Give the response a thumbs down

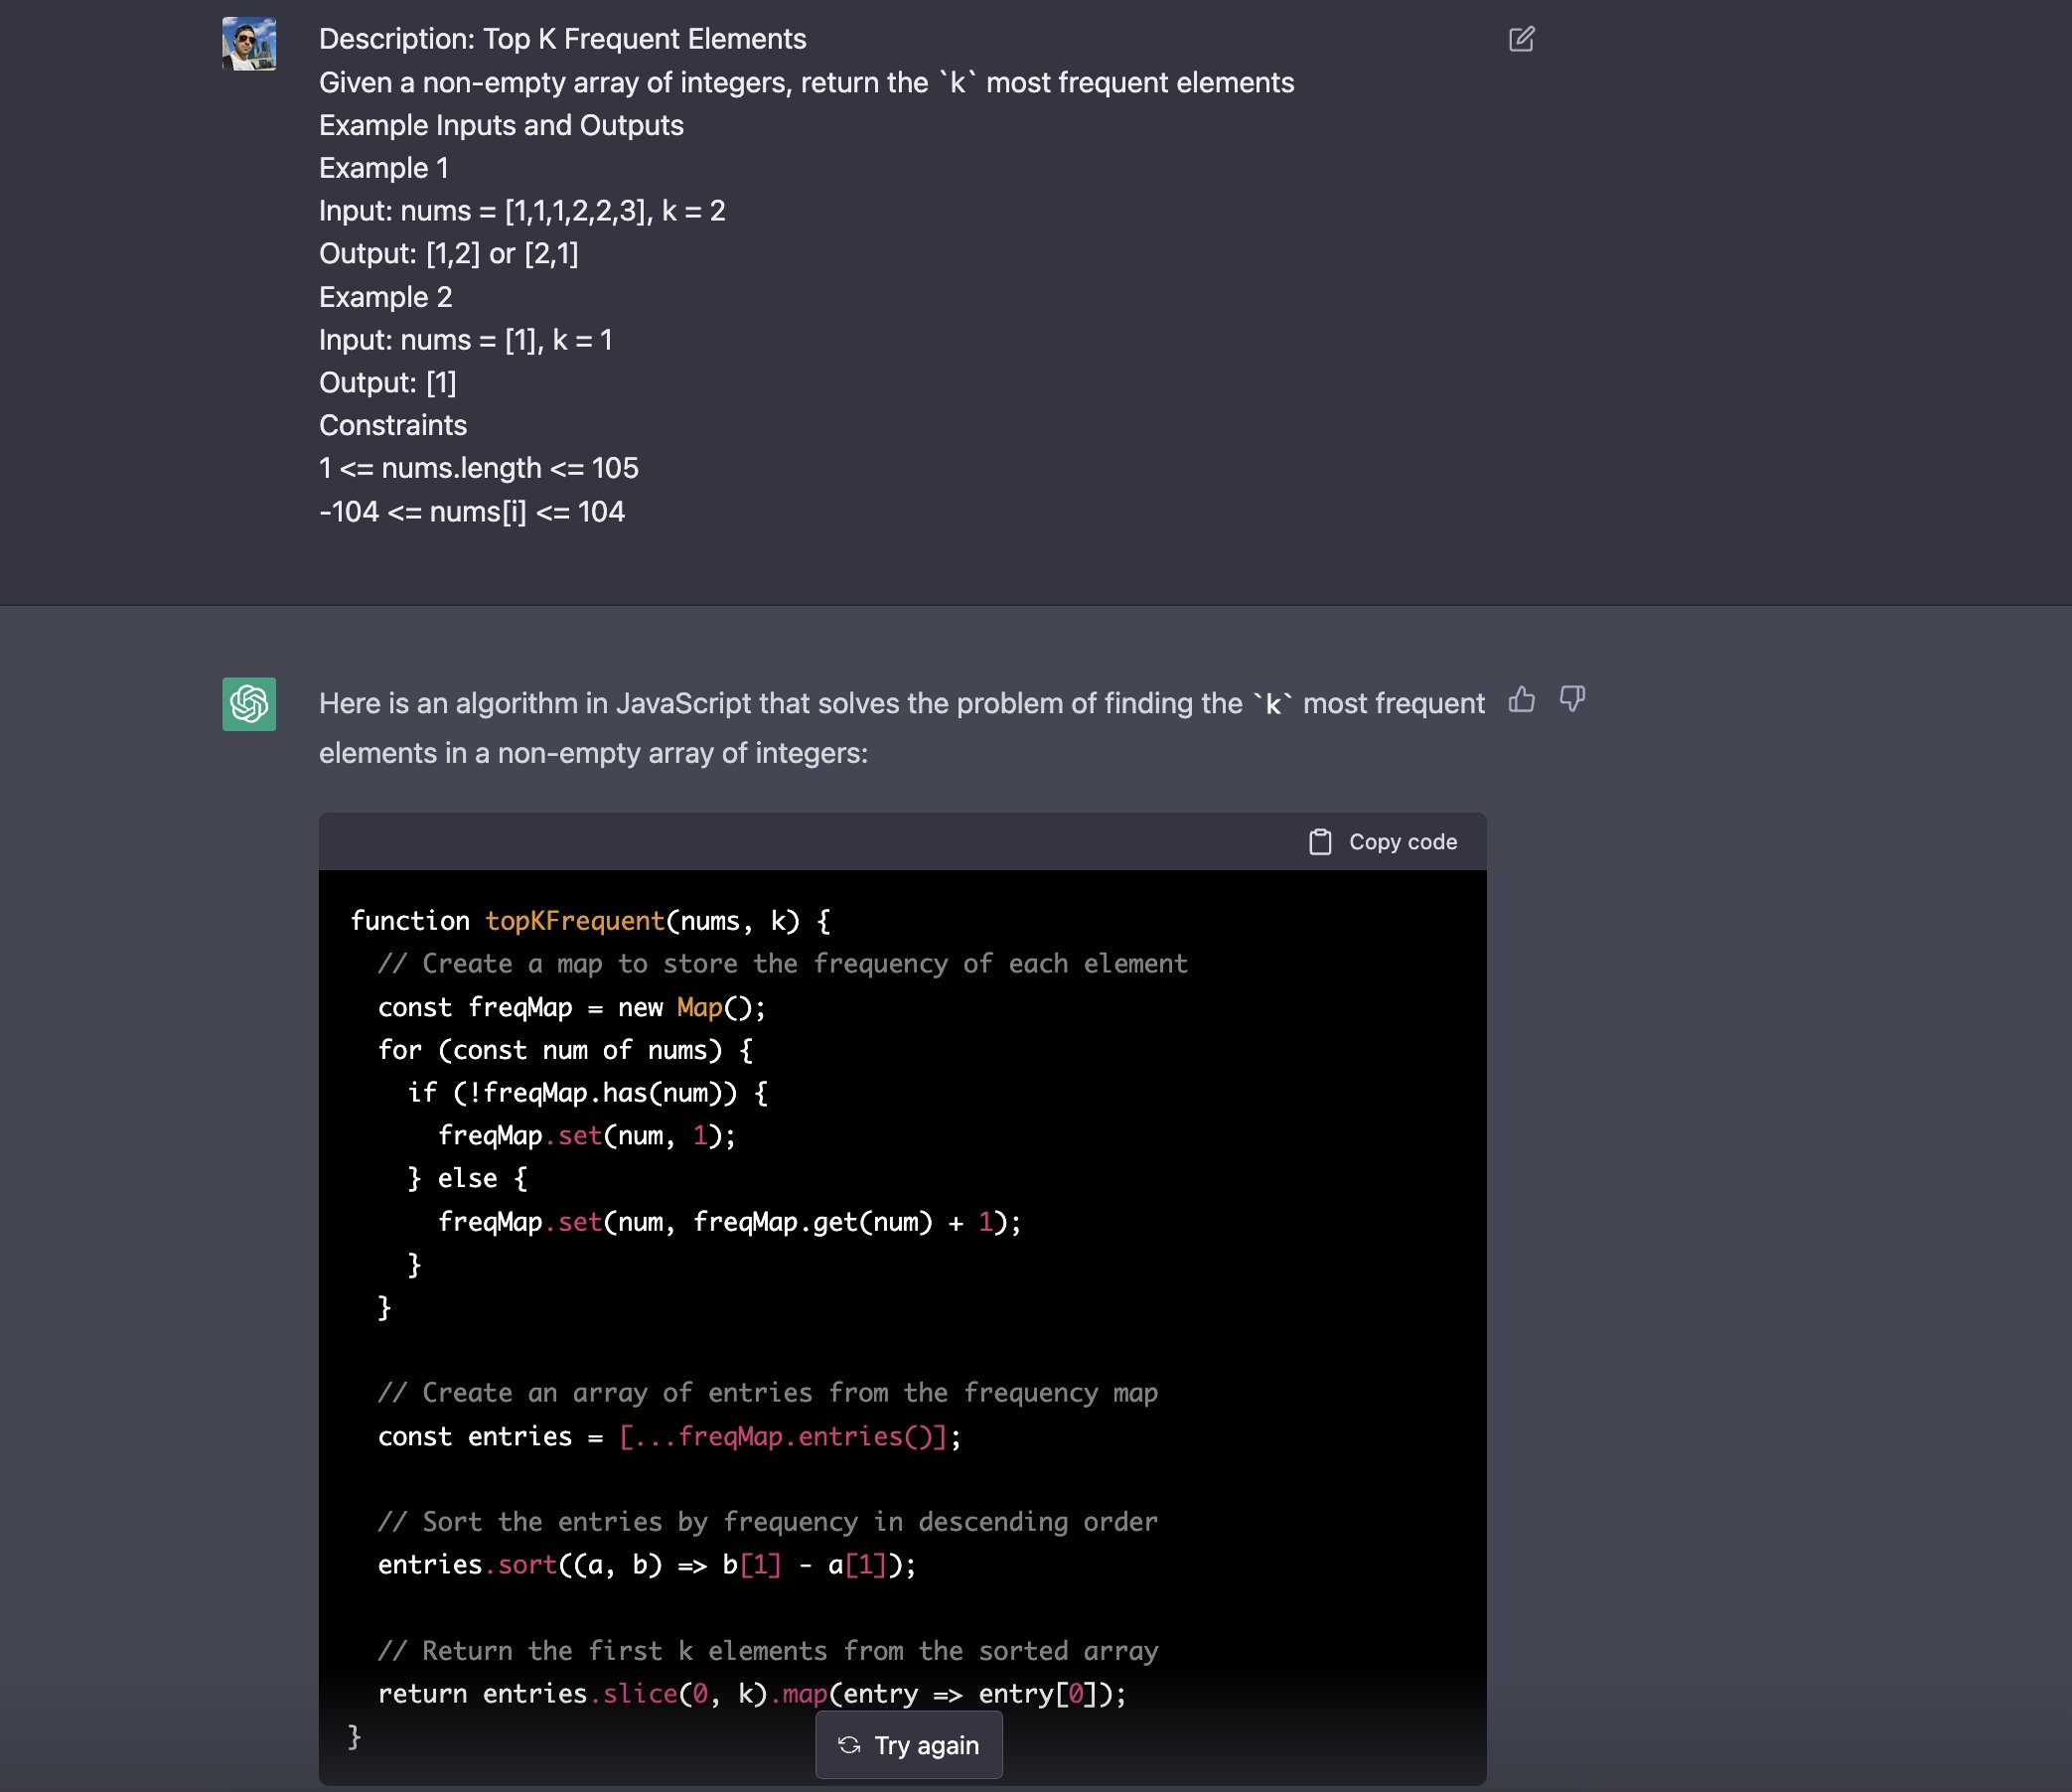tap(1572, 699)
